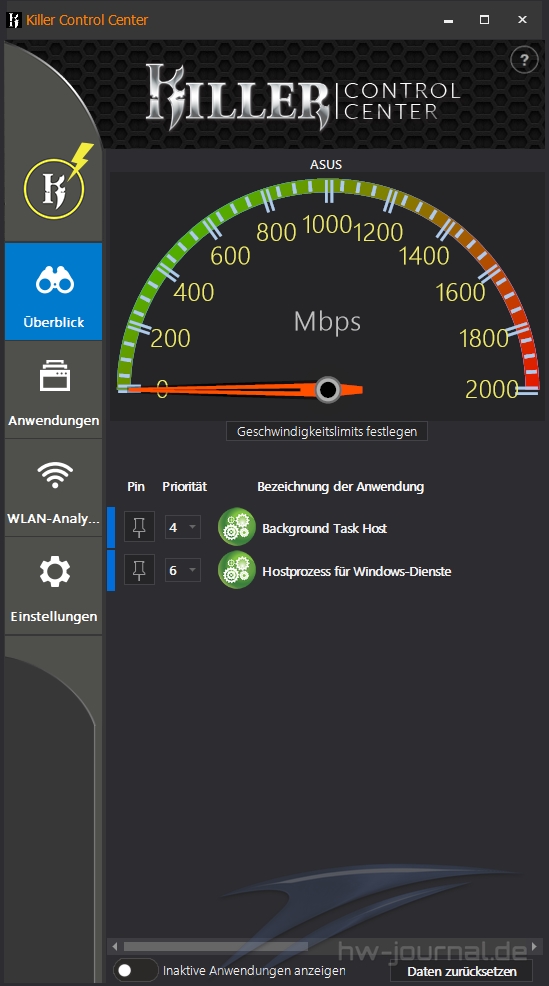Click the horizontal scrollbar thumb
The image size is (549, 986).
[216, 946]
